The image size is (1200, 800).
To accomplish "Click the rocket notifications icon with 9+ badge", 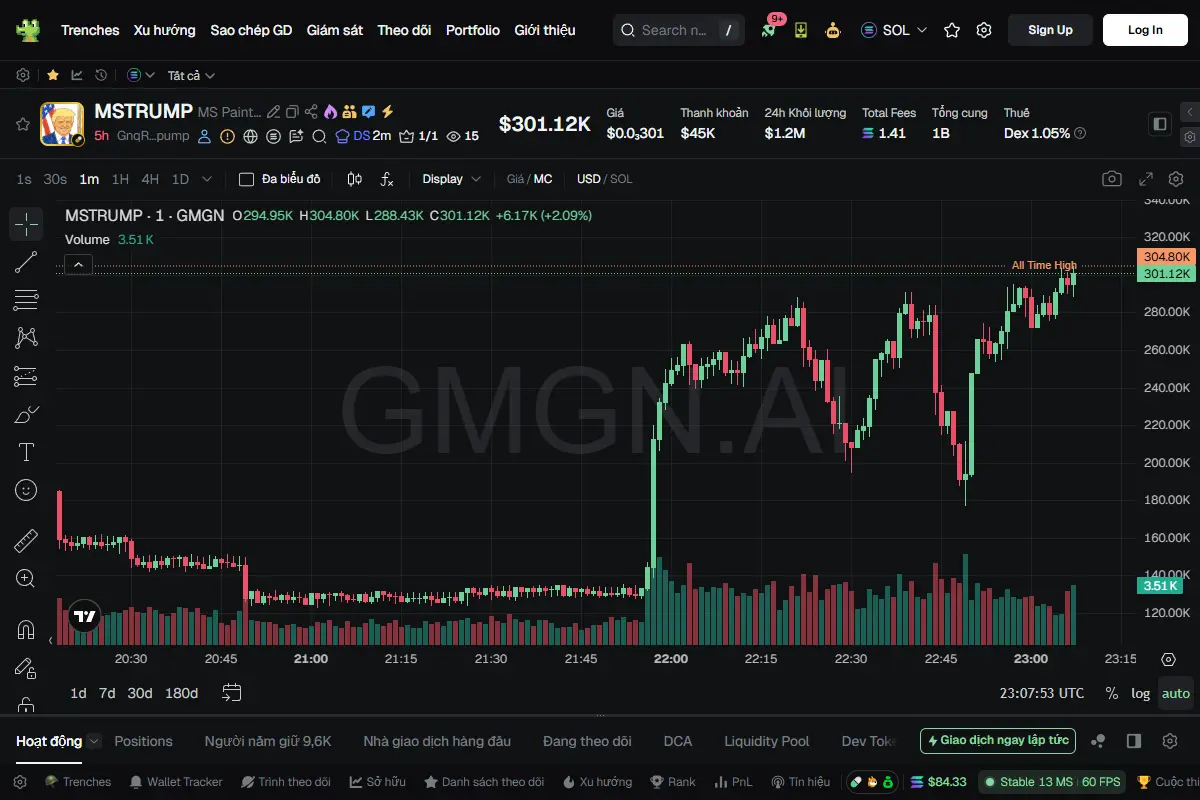I will (769, 30).
